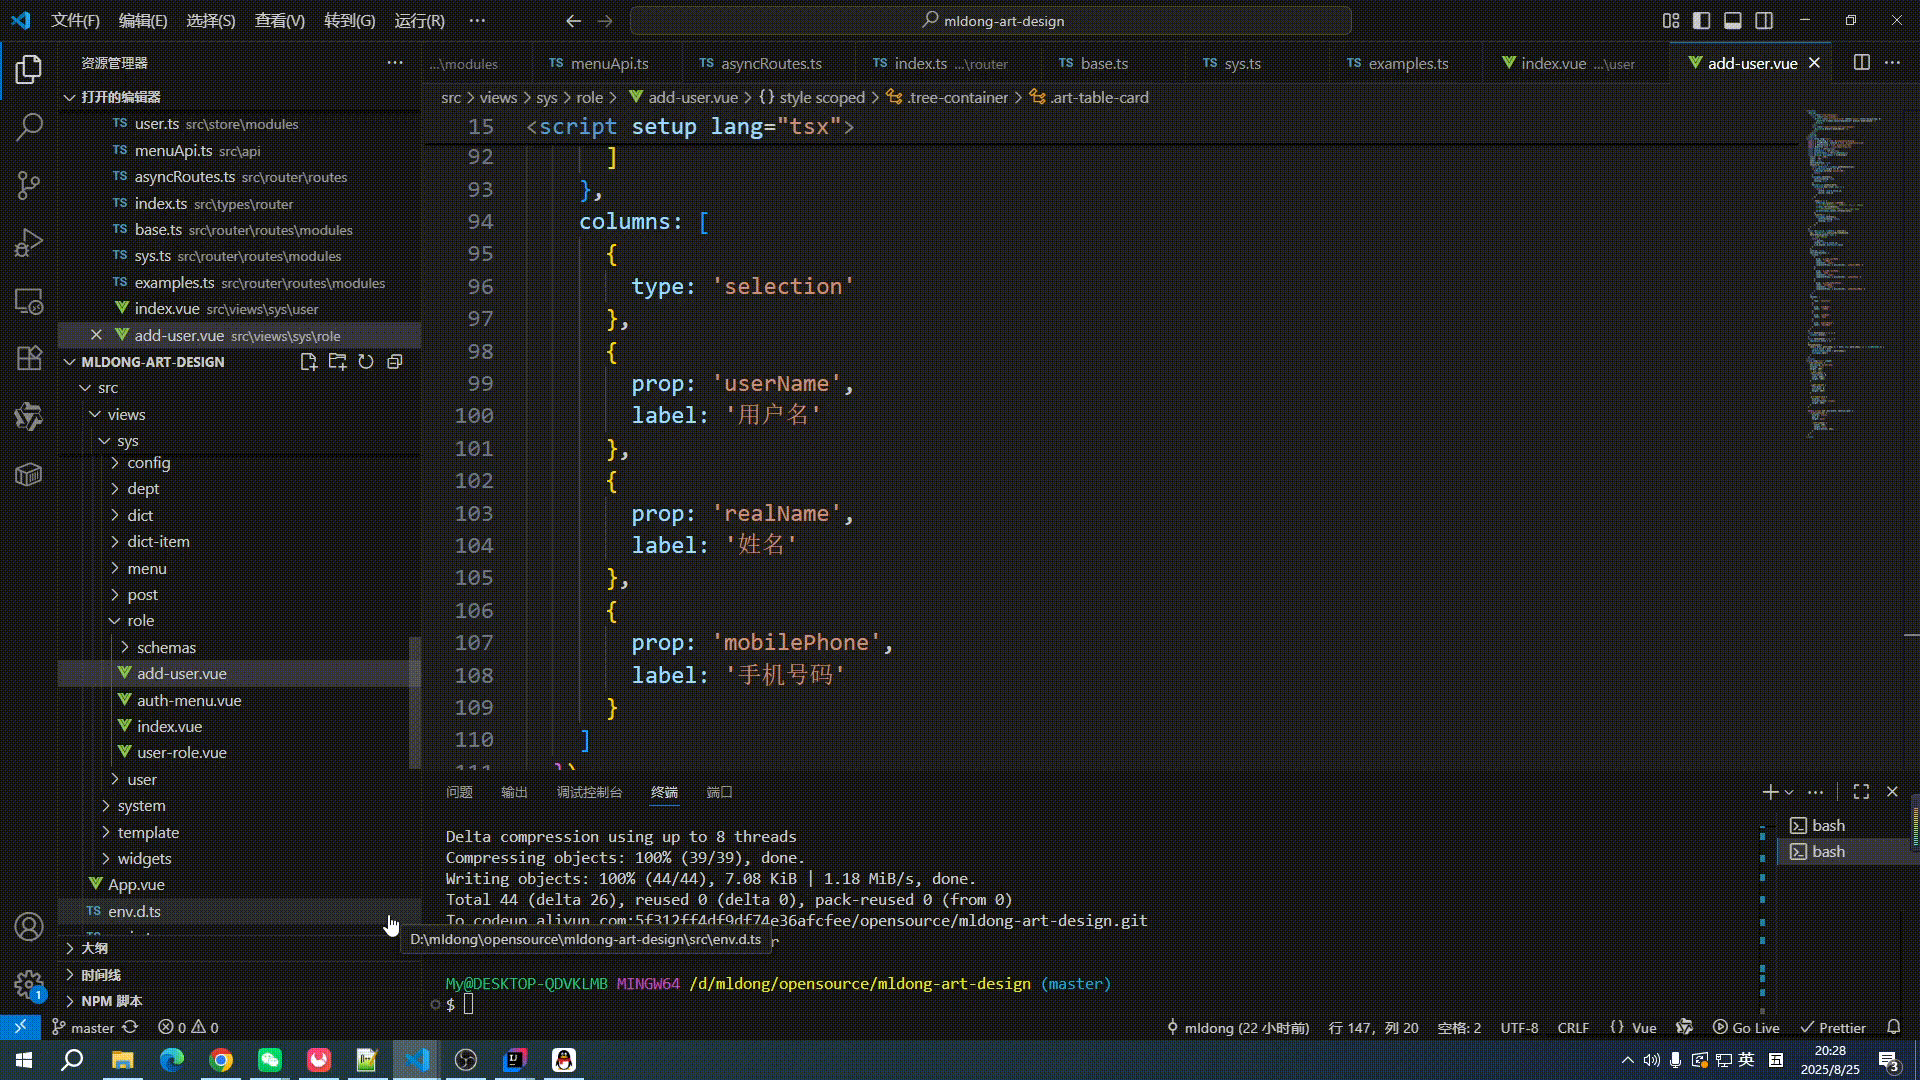The width and height of the screenshot is (1920, 1080).
Task: Open the Source Control view
Action: (29, 185)
